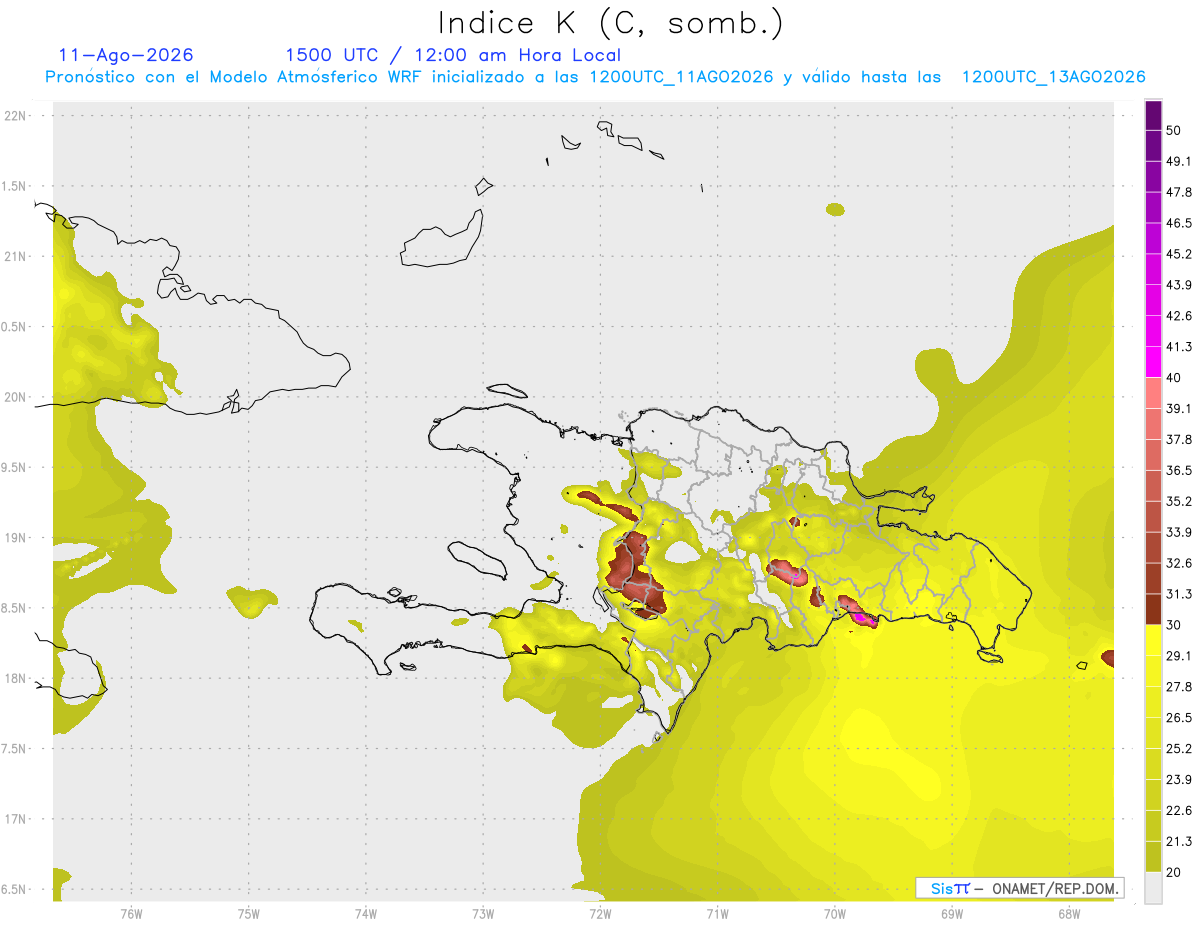Click legend color band between 39.1 and 40
Screen dimensions: 1200x927
(x=1153, y=393)
